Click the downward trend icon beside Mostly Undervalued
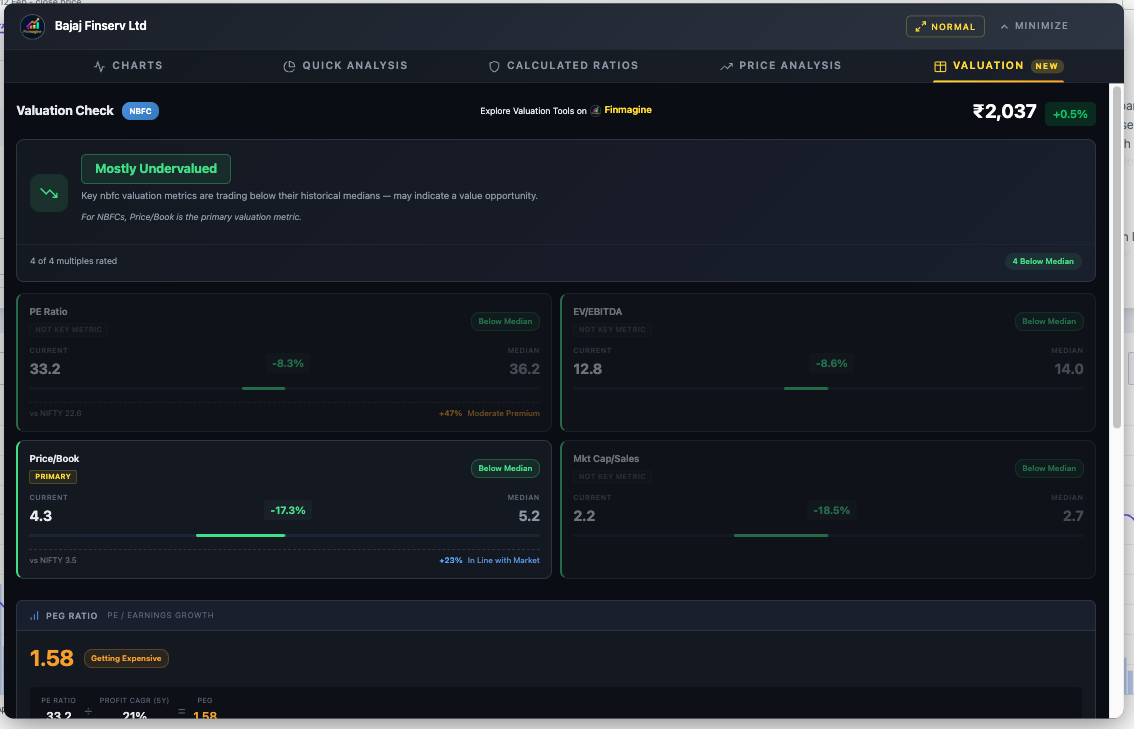 49,192
